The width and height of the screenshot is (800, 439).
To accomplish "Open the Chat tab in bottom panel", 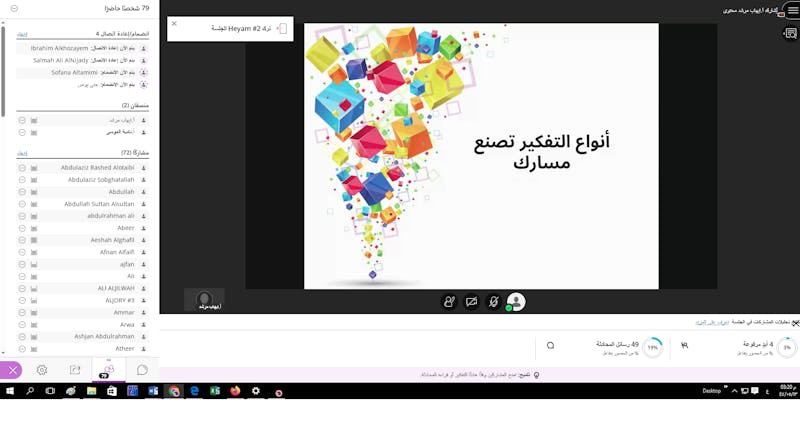I will coord(142,370).
